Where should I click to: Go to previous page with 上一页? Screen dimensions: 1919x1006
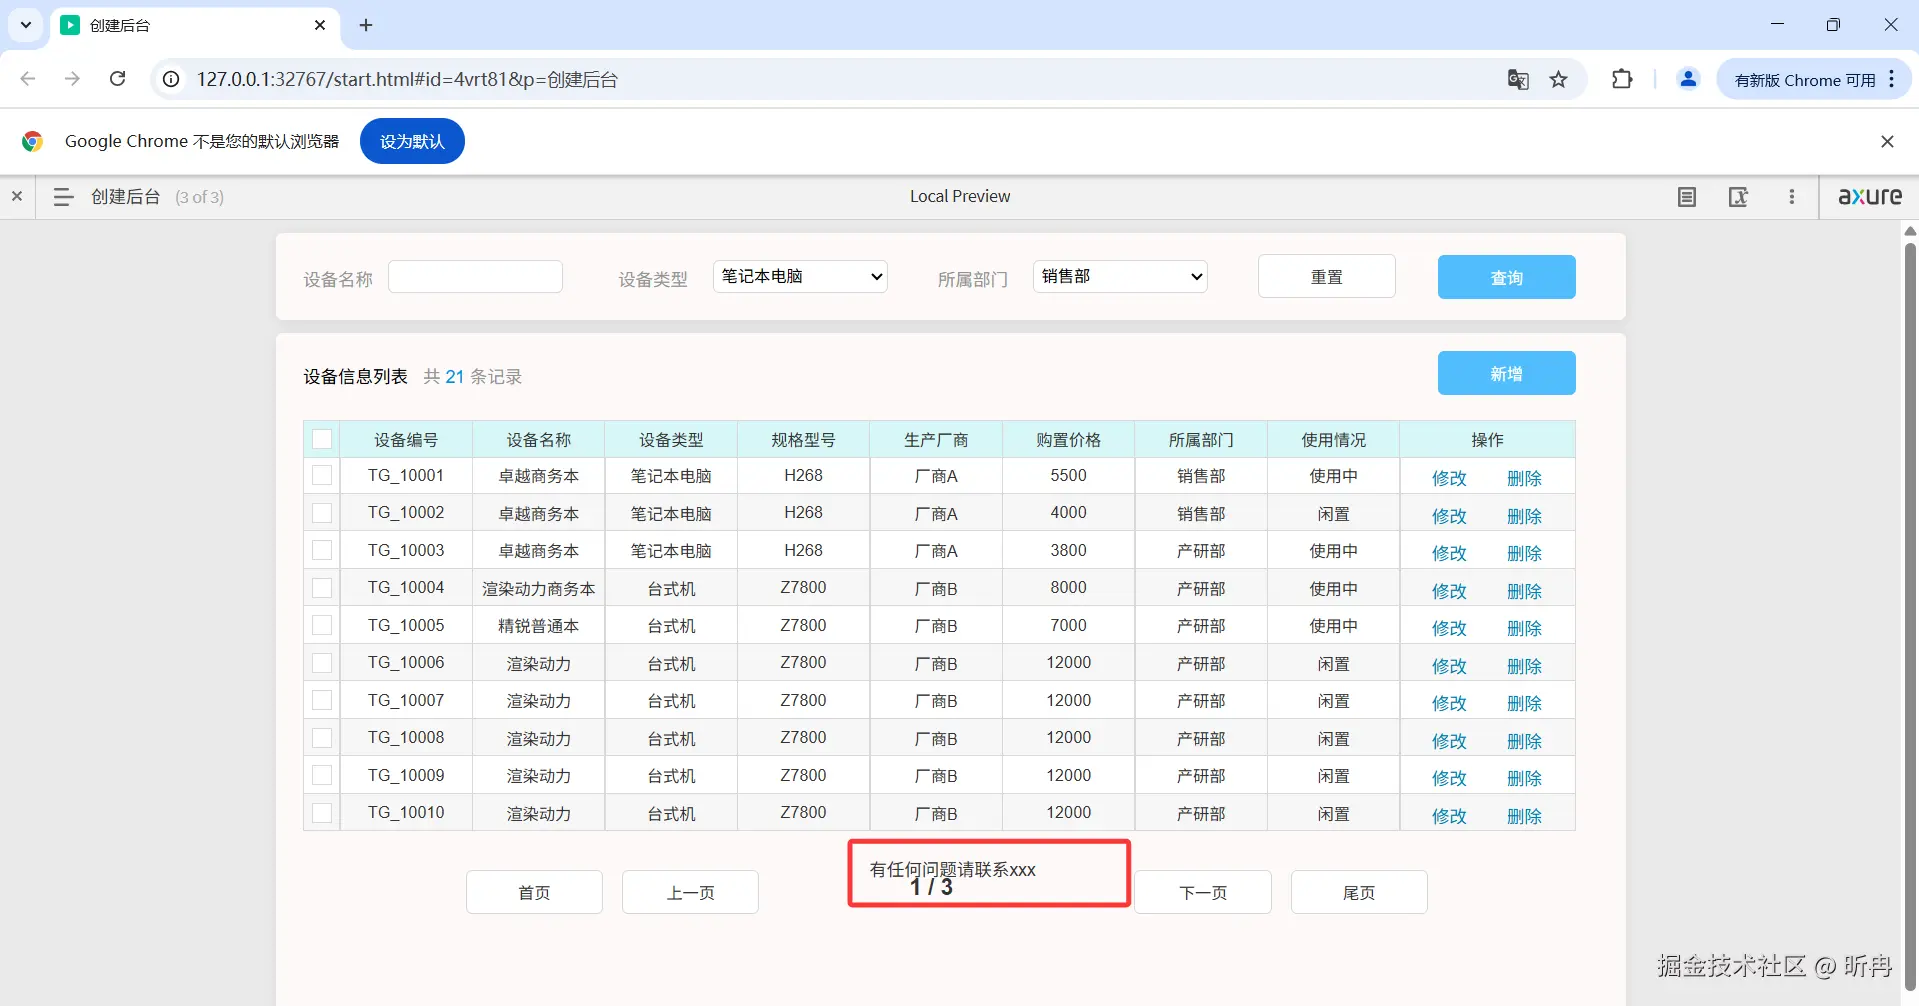690,892
